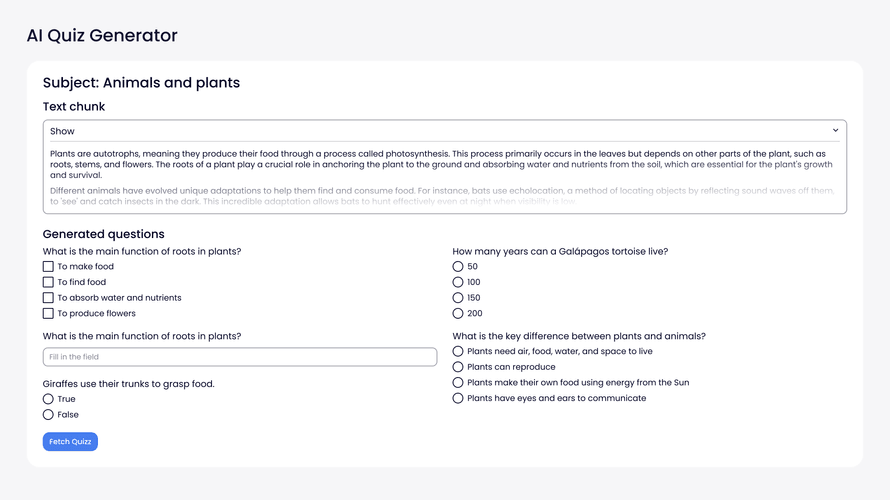Select True for the giraffes question

48,399
